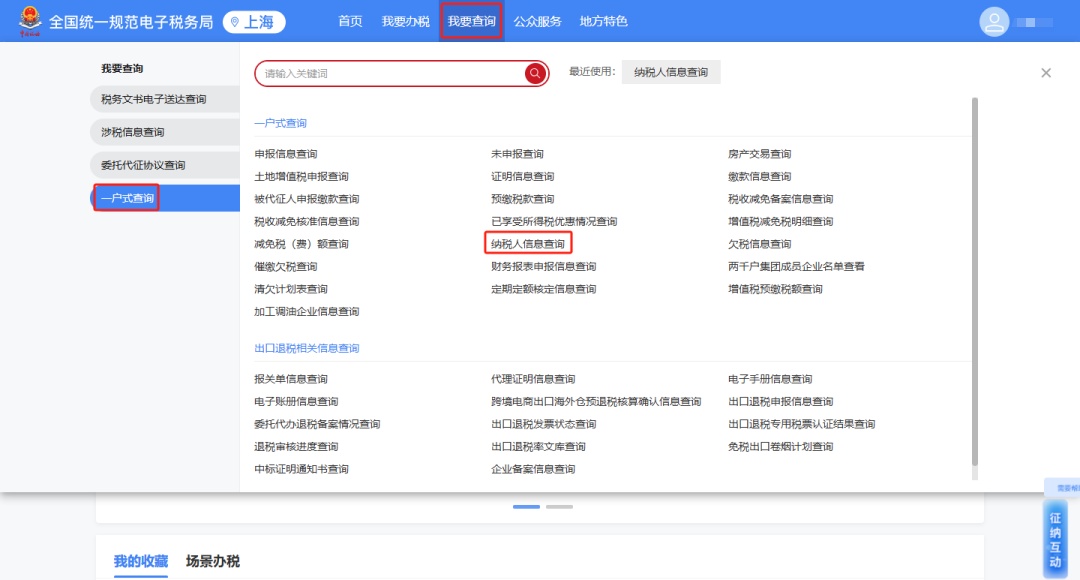The width and height of the screenshot is (1080, 580).
Task: Open the 公众服务 menu
Action: pos(538,22)
